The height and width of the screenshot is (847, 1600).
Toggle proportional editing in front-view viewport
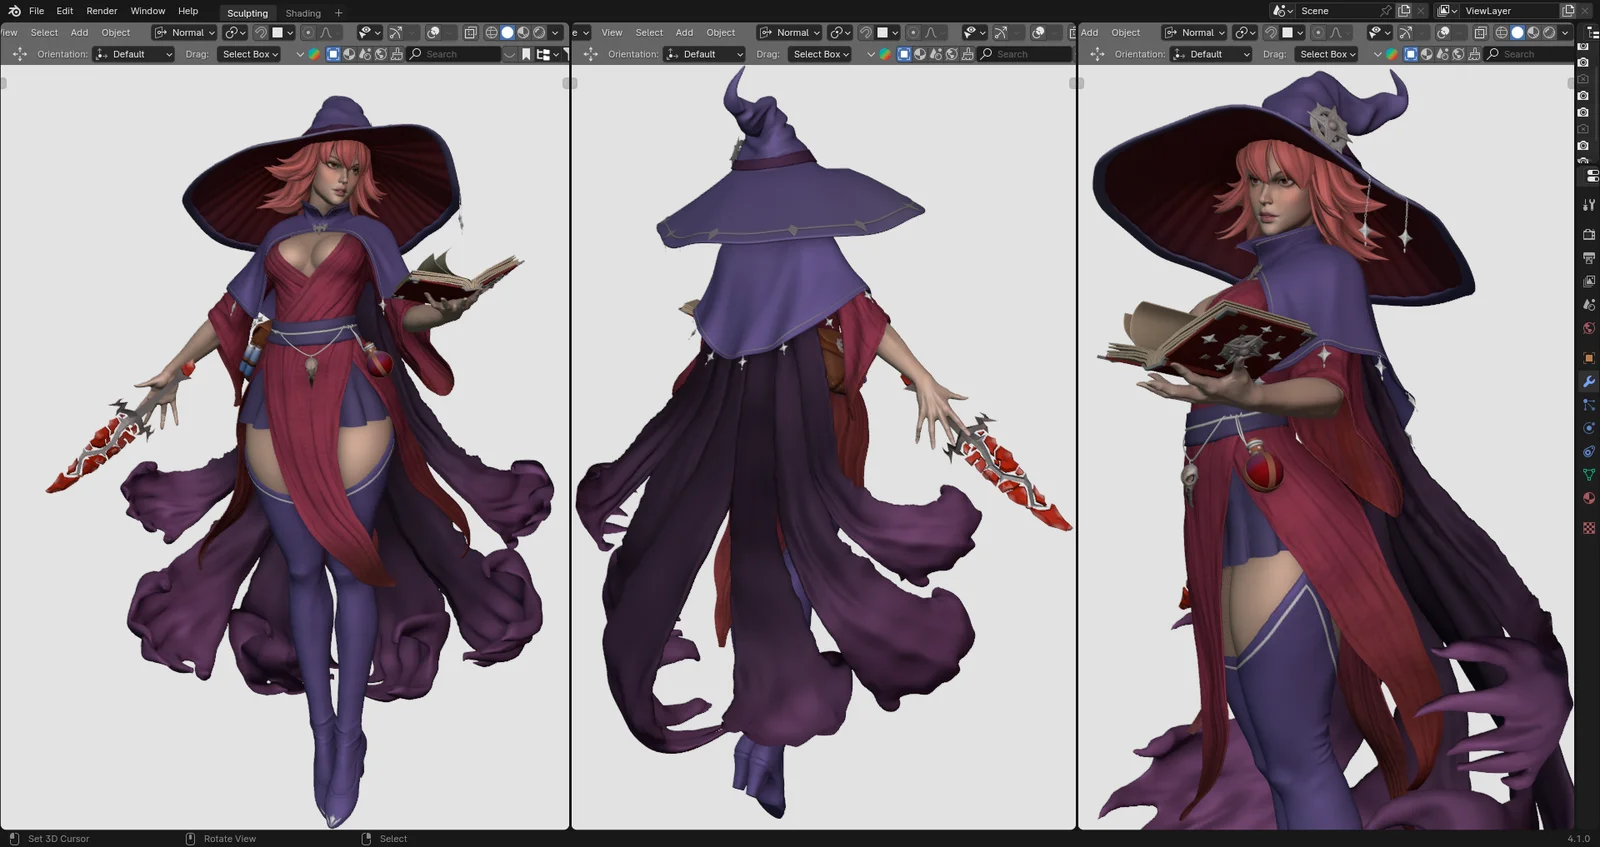(308, 32)
